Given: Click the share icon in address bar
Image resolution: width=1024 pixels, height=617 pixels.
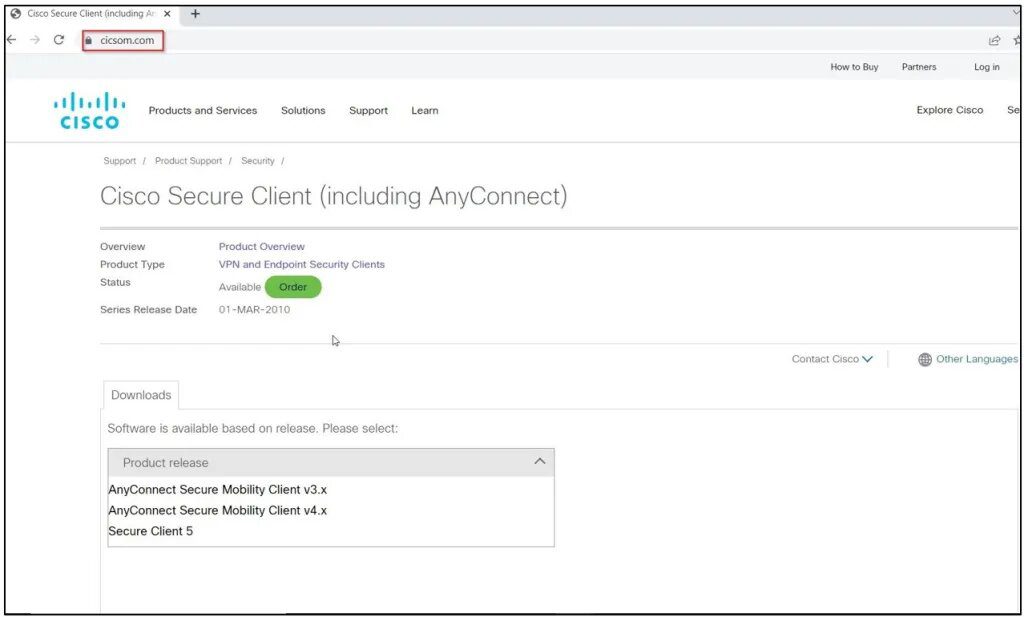Looking at the screenshot, I should [994, 40].
